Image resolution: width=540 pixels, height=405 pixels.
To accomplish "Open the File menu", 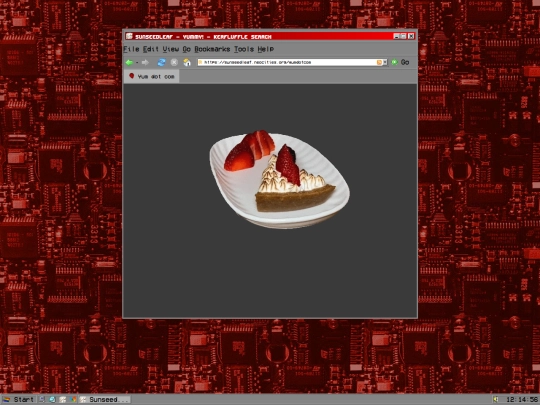I will click(131, 49).
